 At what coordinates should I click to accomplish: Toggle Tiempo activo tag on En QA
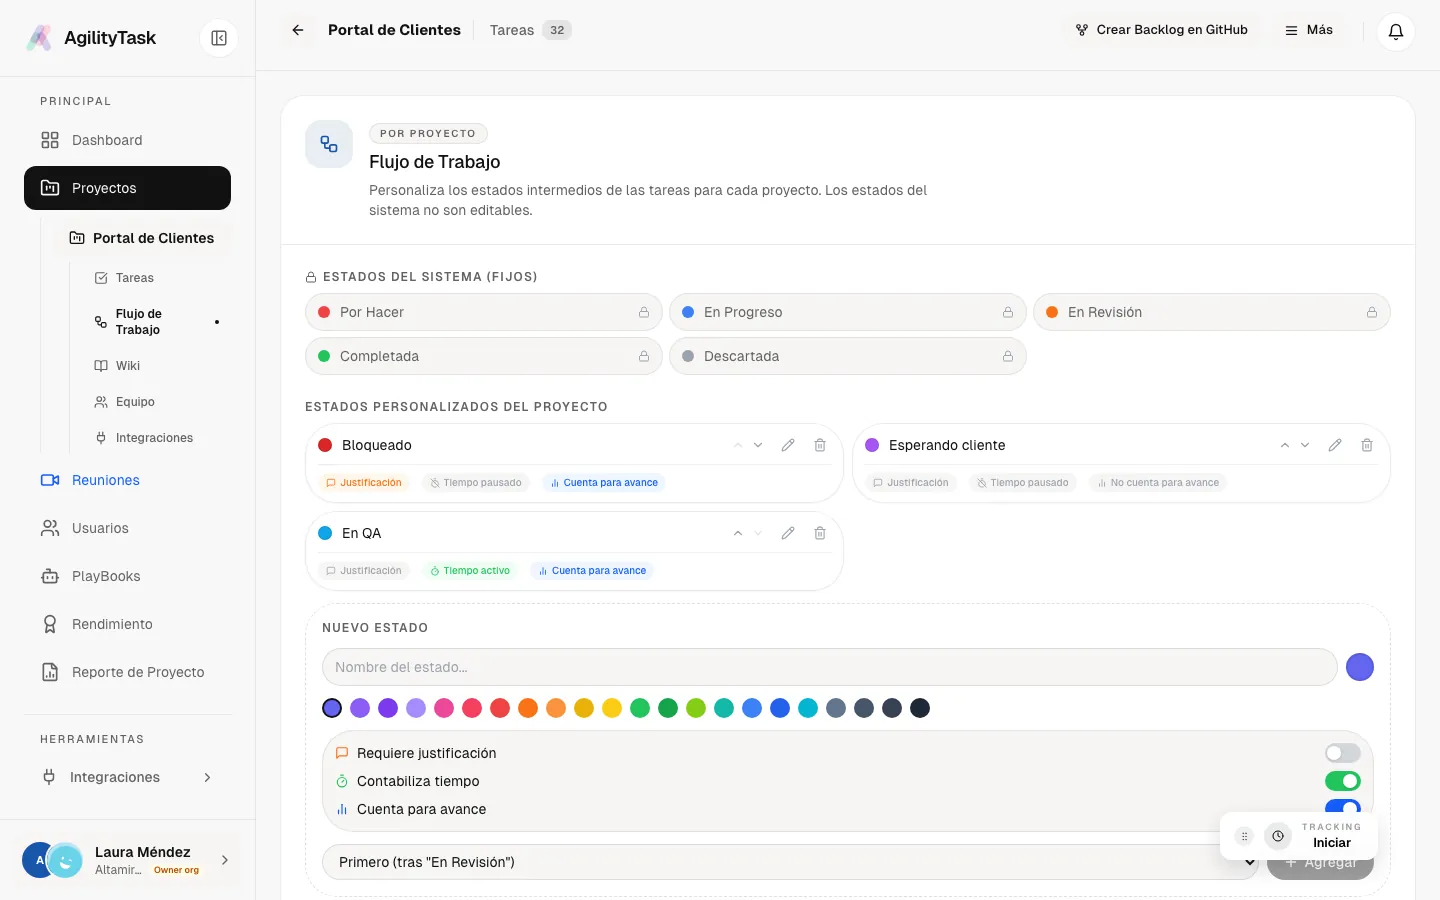click(470, 570)
